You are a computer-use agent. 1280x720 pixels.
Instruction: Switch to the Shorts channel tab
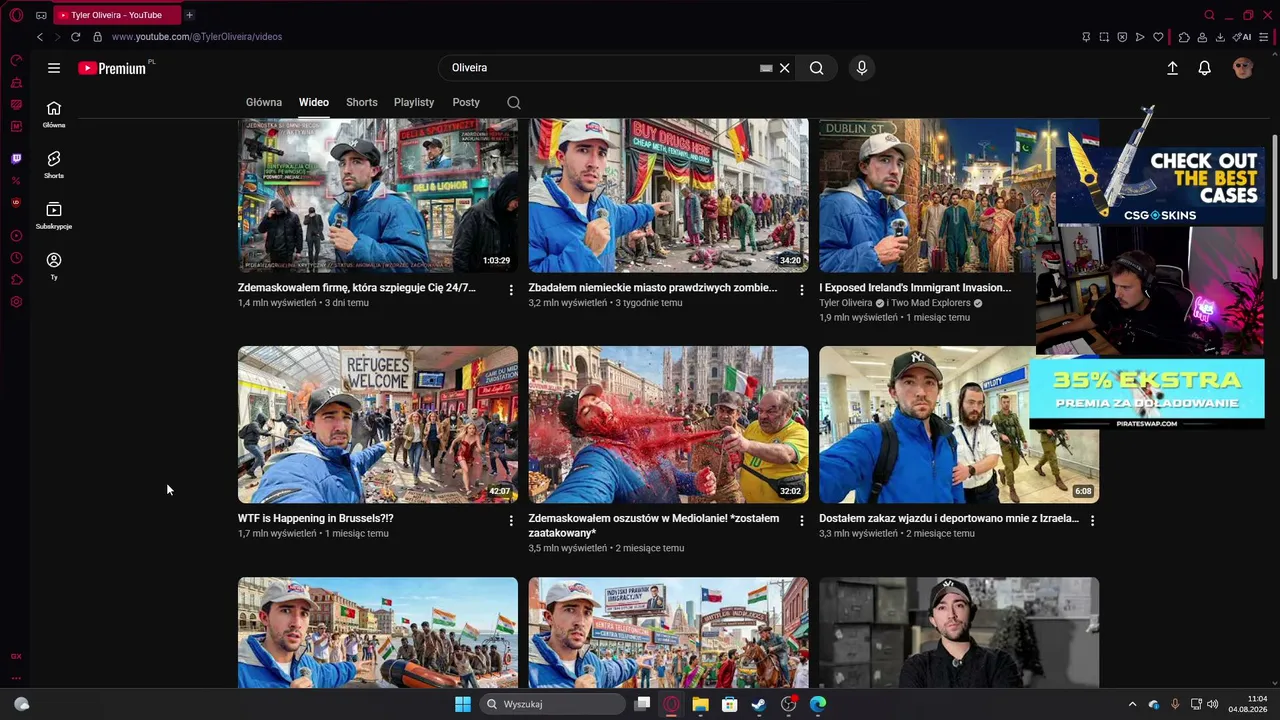tap(362, 102)
